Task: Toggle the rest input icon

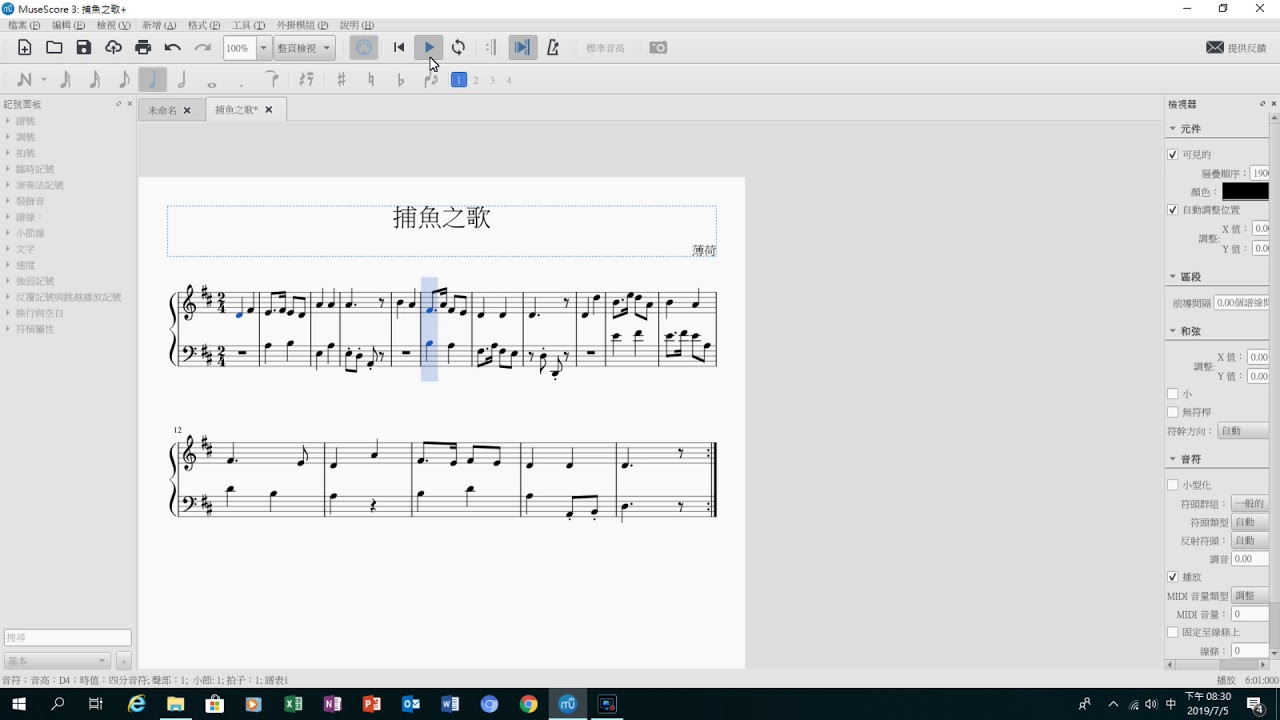Action: pyautogui.click(x=306, y=80)
